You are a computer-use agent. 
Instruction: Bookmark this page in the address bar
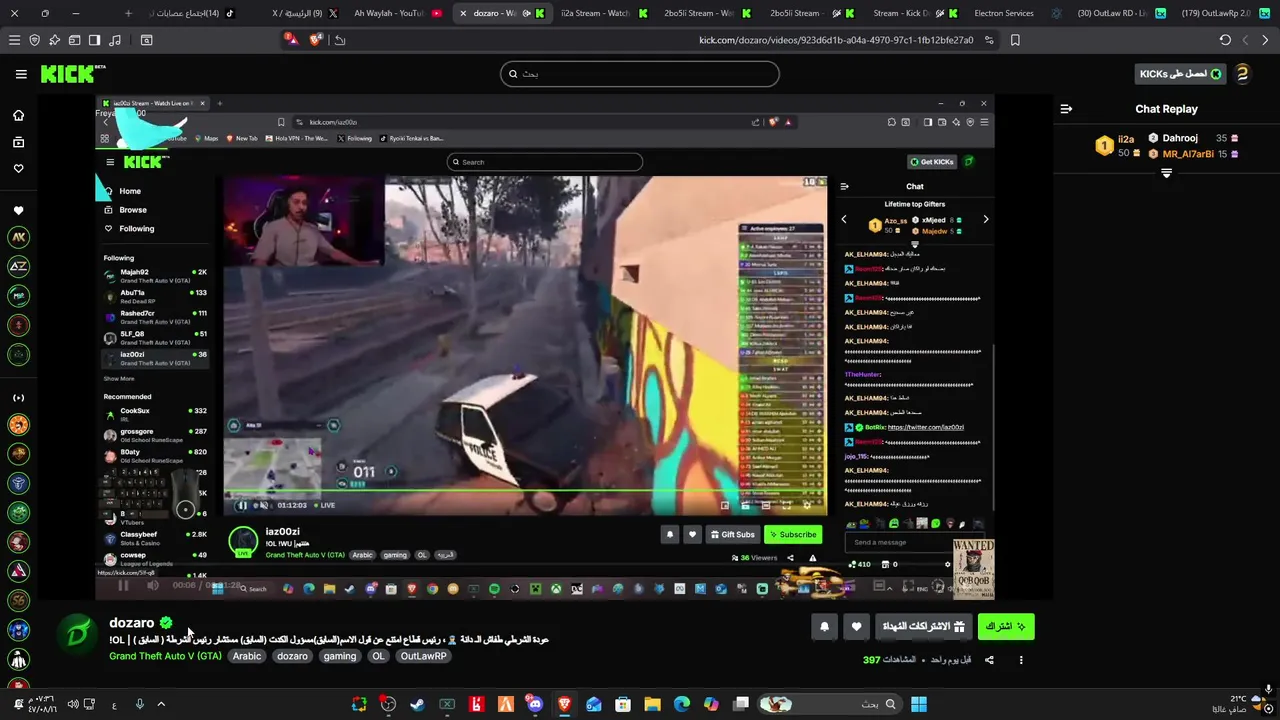coord(1015,40)
